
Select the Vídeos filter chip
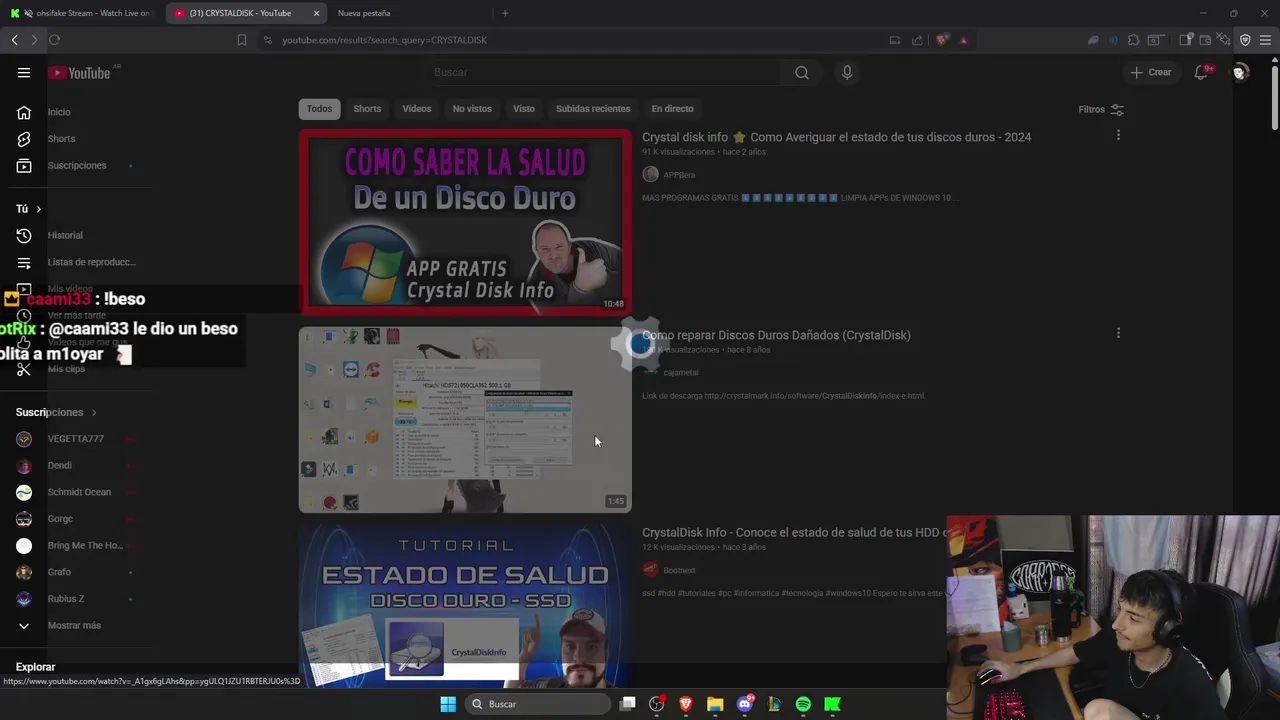417,109
